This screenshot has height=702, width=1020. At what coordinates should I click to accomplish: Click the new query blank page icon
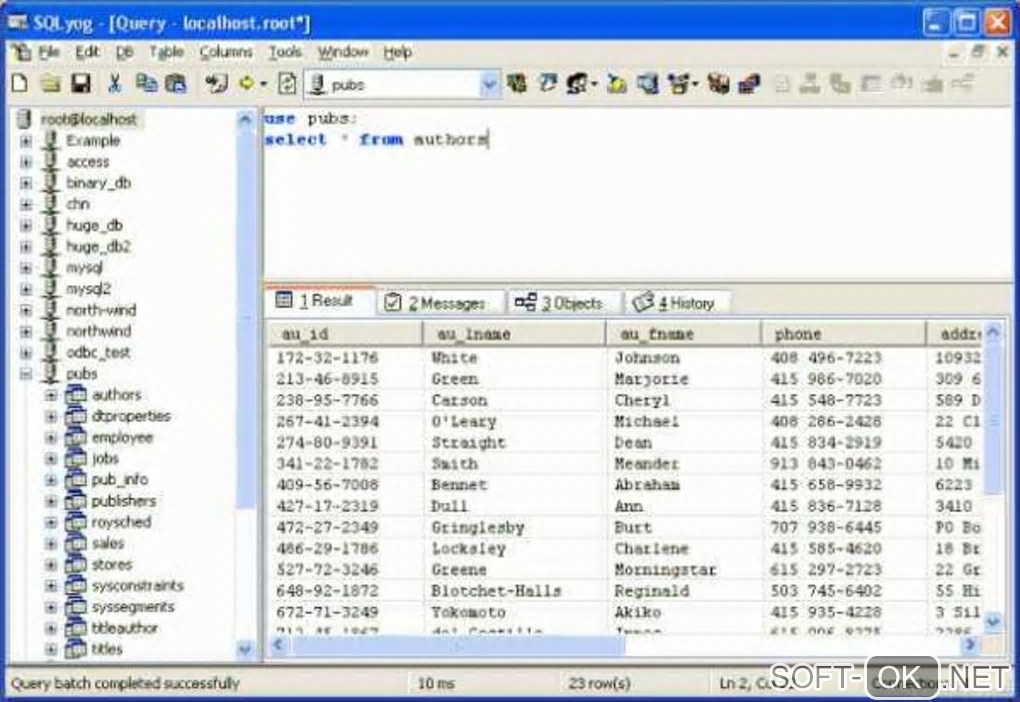coord(20,83)
